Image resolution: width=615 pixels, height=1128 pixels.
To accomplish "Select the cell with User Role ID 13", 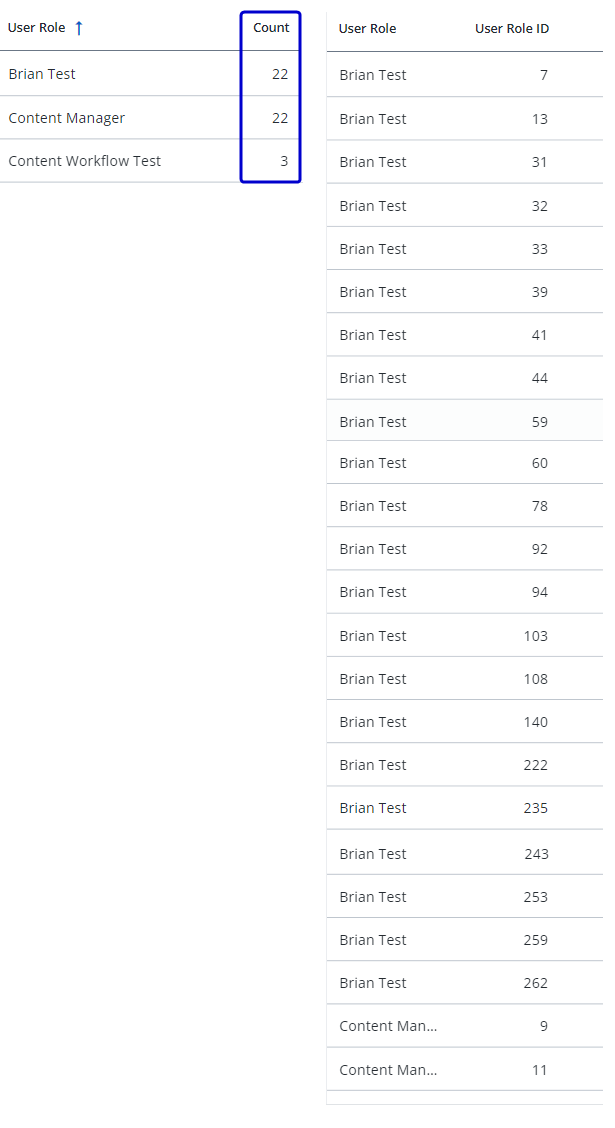I will coord(540,119).
